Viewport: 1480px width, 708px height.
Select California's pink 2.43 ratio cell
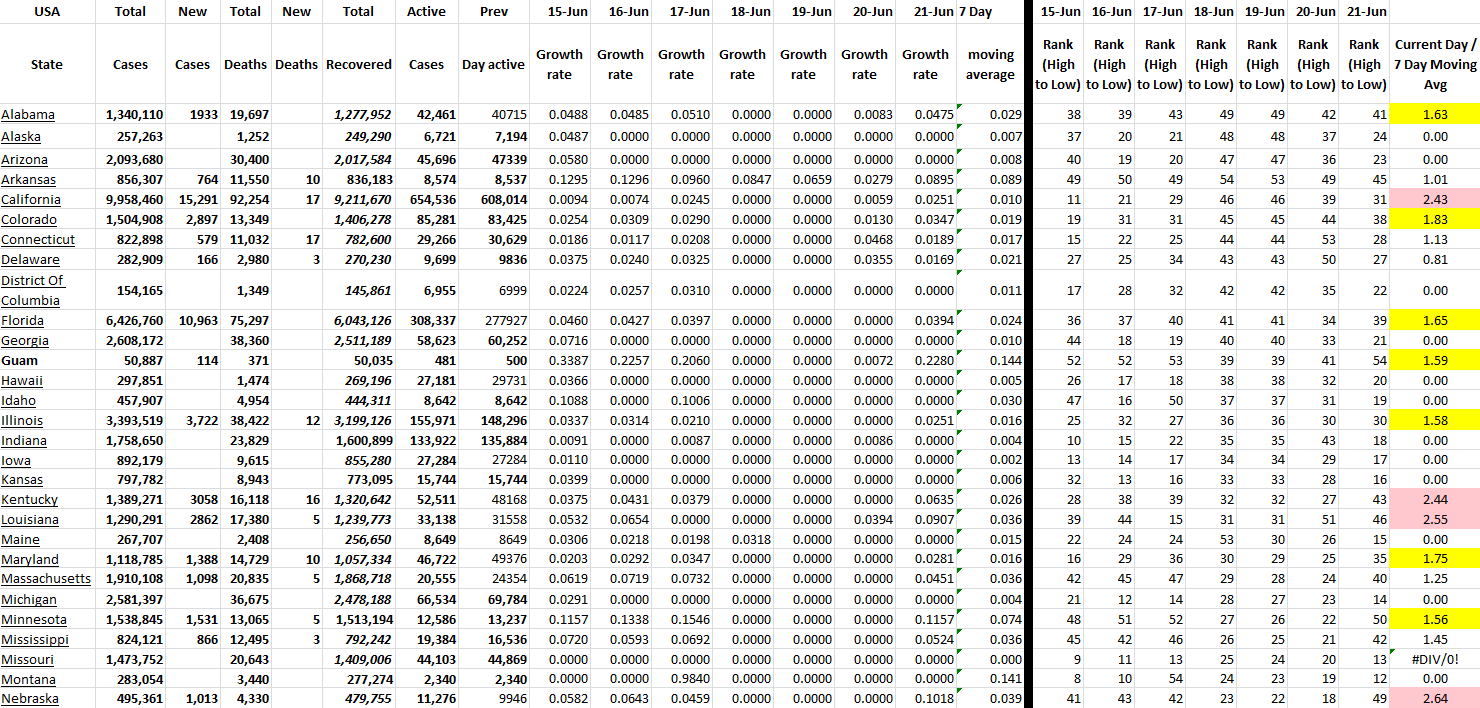pos(1435,199)
